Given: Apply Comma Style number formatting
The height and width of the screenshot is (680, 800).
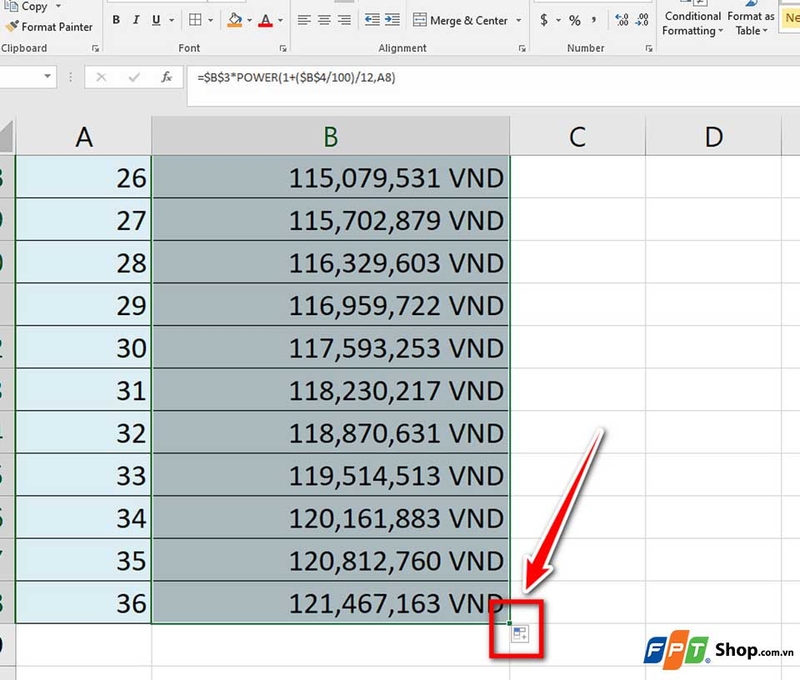Looking at the screenshot, I should 595,20.
